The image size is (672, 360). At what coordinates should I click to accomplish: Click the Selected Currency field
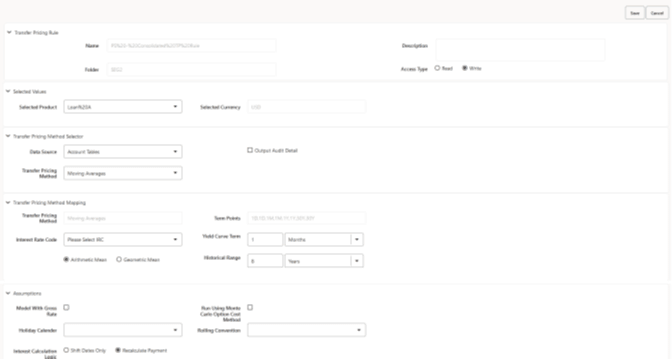click(306, 107)
